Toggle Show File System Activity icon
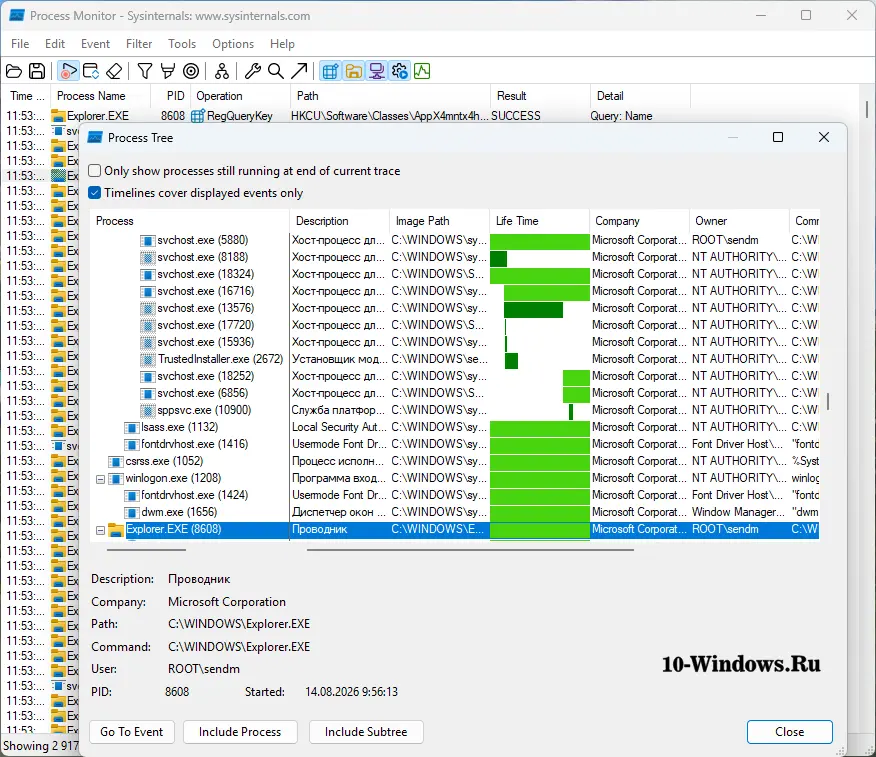The image size is (876, 757). [x=353, y=71]
